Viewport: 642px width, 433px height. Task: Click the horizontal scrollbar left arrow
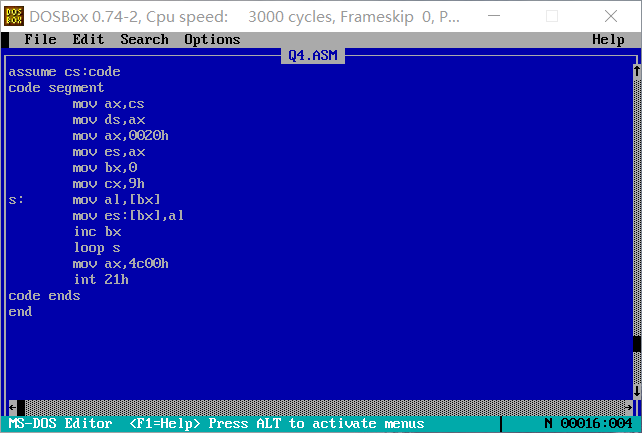click(12, 408)
